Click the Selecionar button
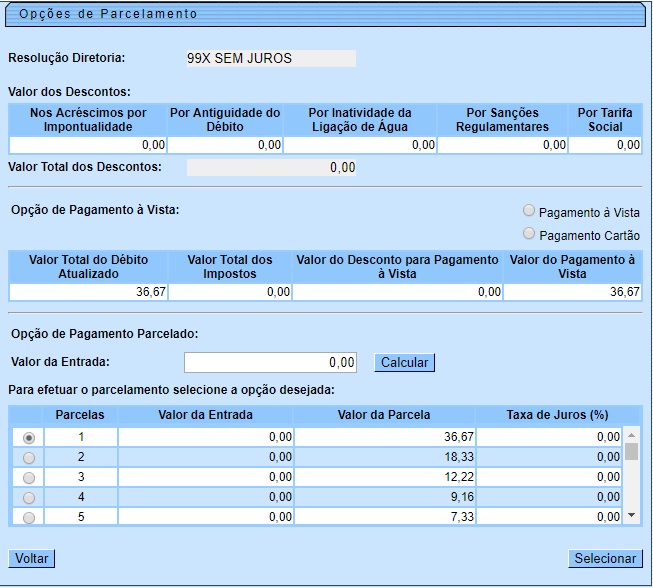Viewport: 653px width, 588px height. coord(605,559)
